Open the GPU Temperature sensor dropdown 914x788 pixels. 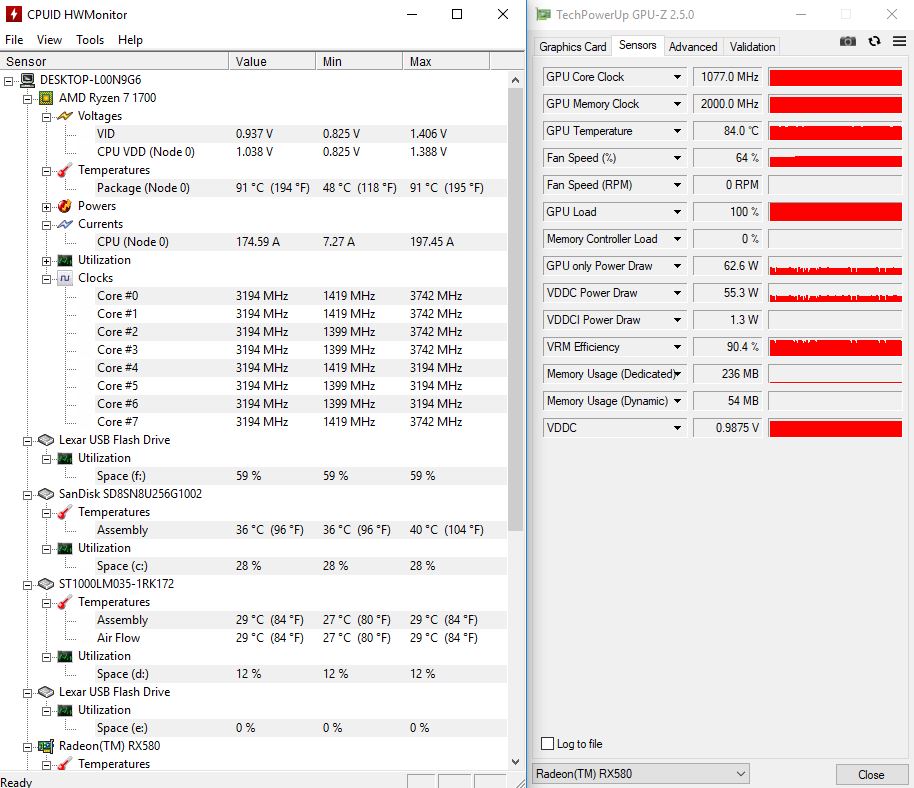pyautogui.click(x=677, y=131)
